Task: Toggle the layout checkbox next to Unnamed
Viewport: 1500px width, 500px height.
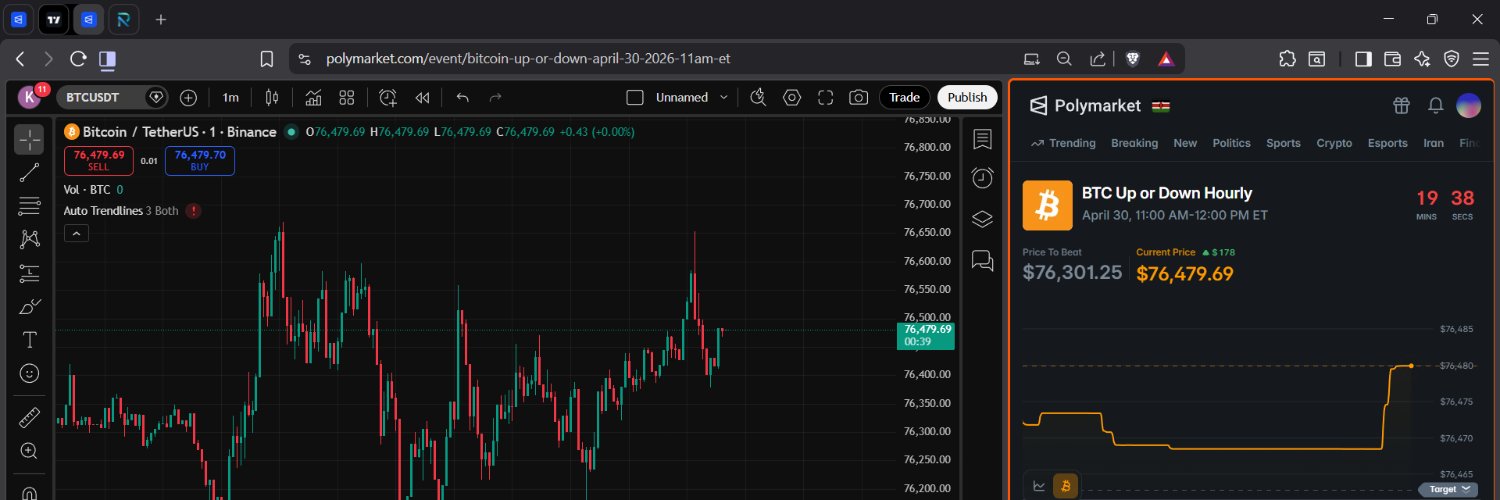Action: [634, 97]
